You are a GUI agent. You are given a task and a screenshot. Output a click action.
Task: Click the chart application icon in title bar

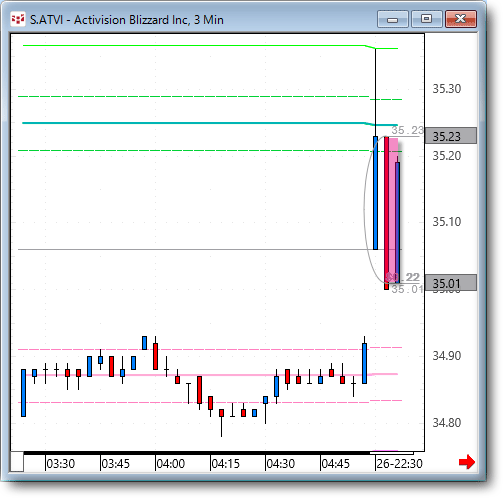point(18,19)
